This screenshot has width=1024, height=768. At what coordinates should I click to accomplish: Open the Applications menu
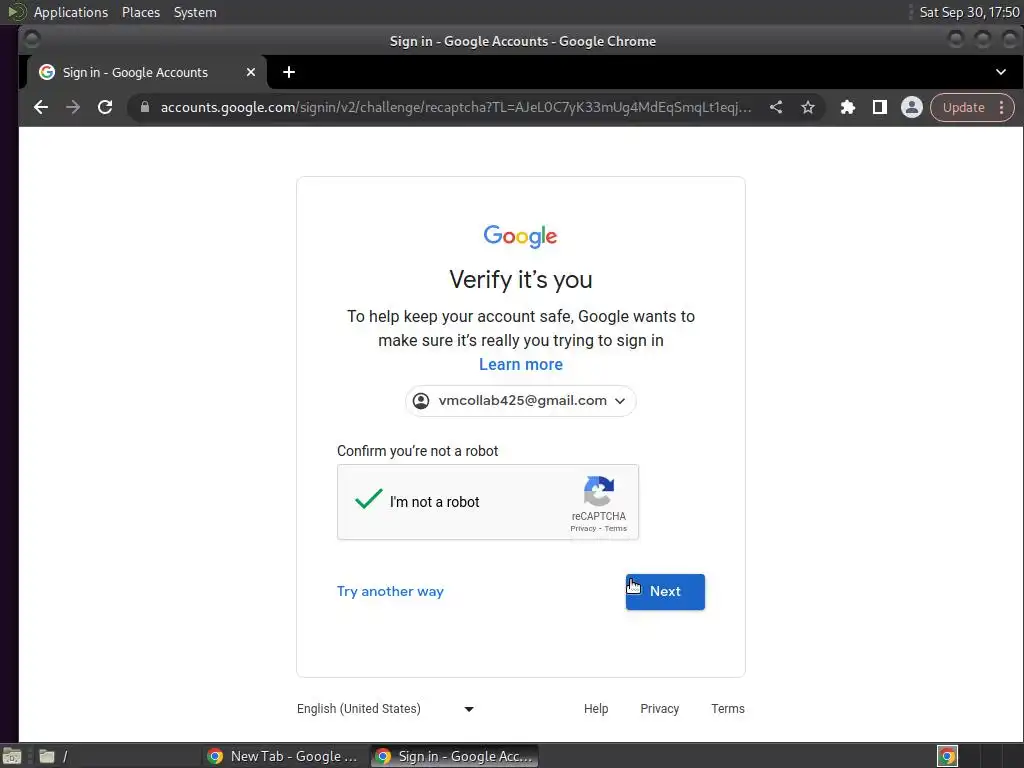(71, 12)
